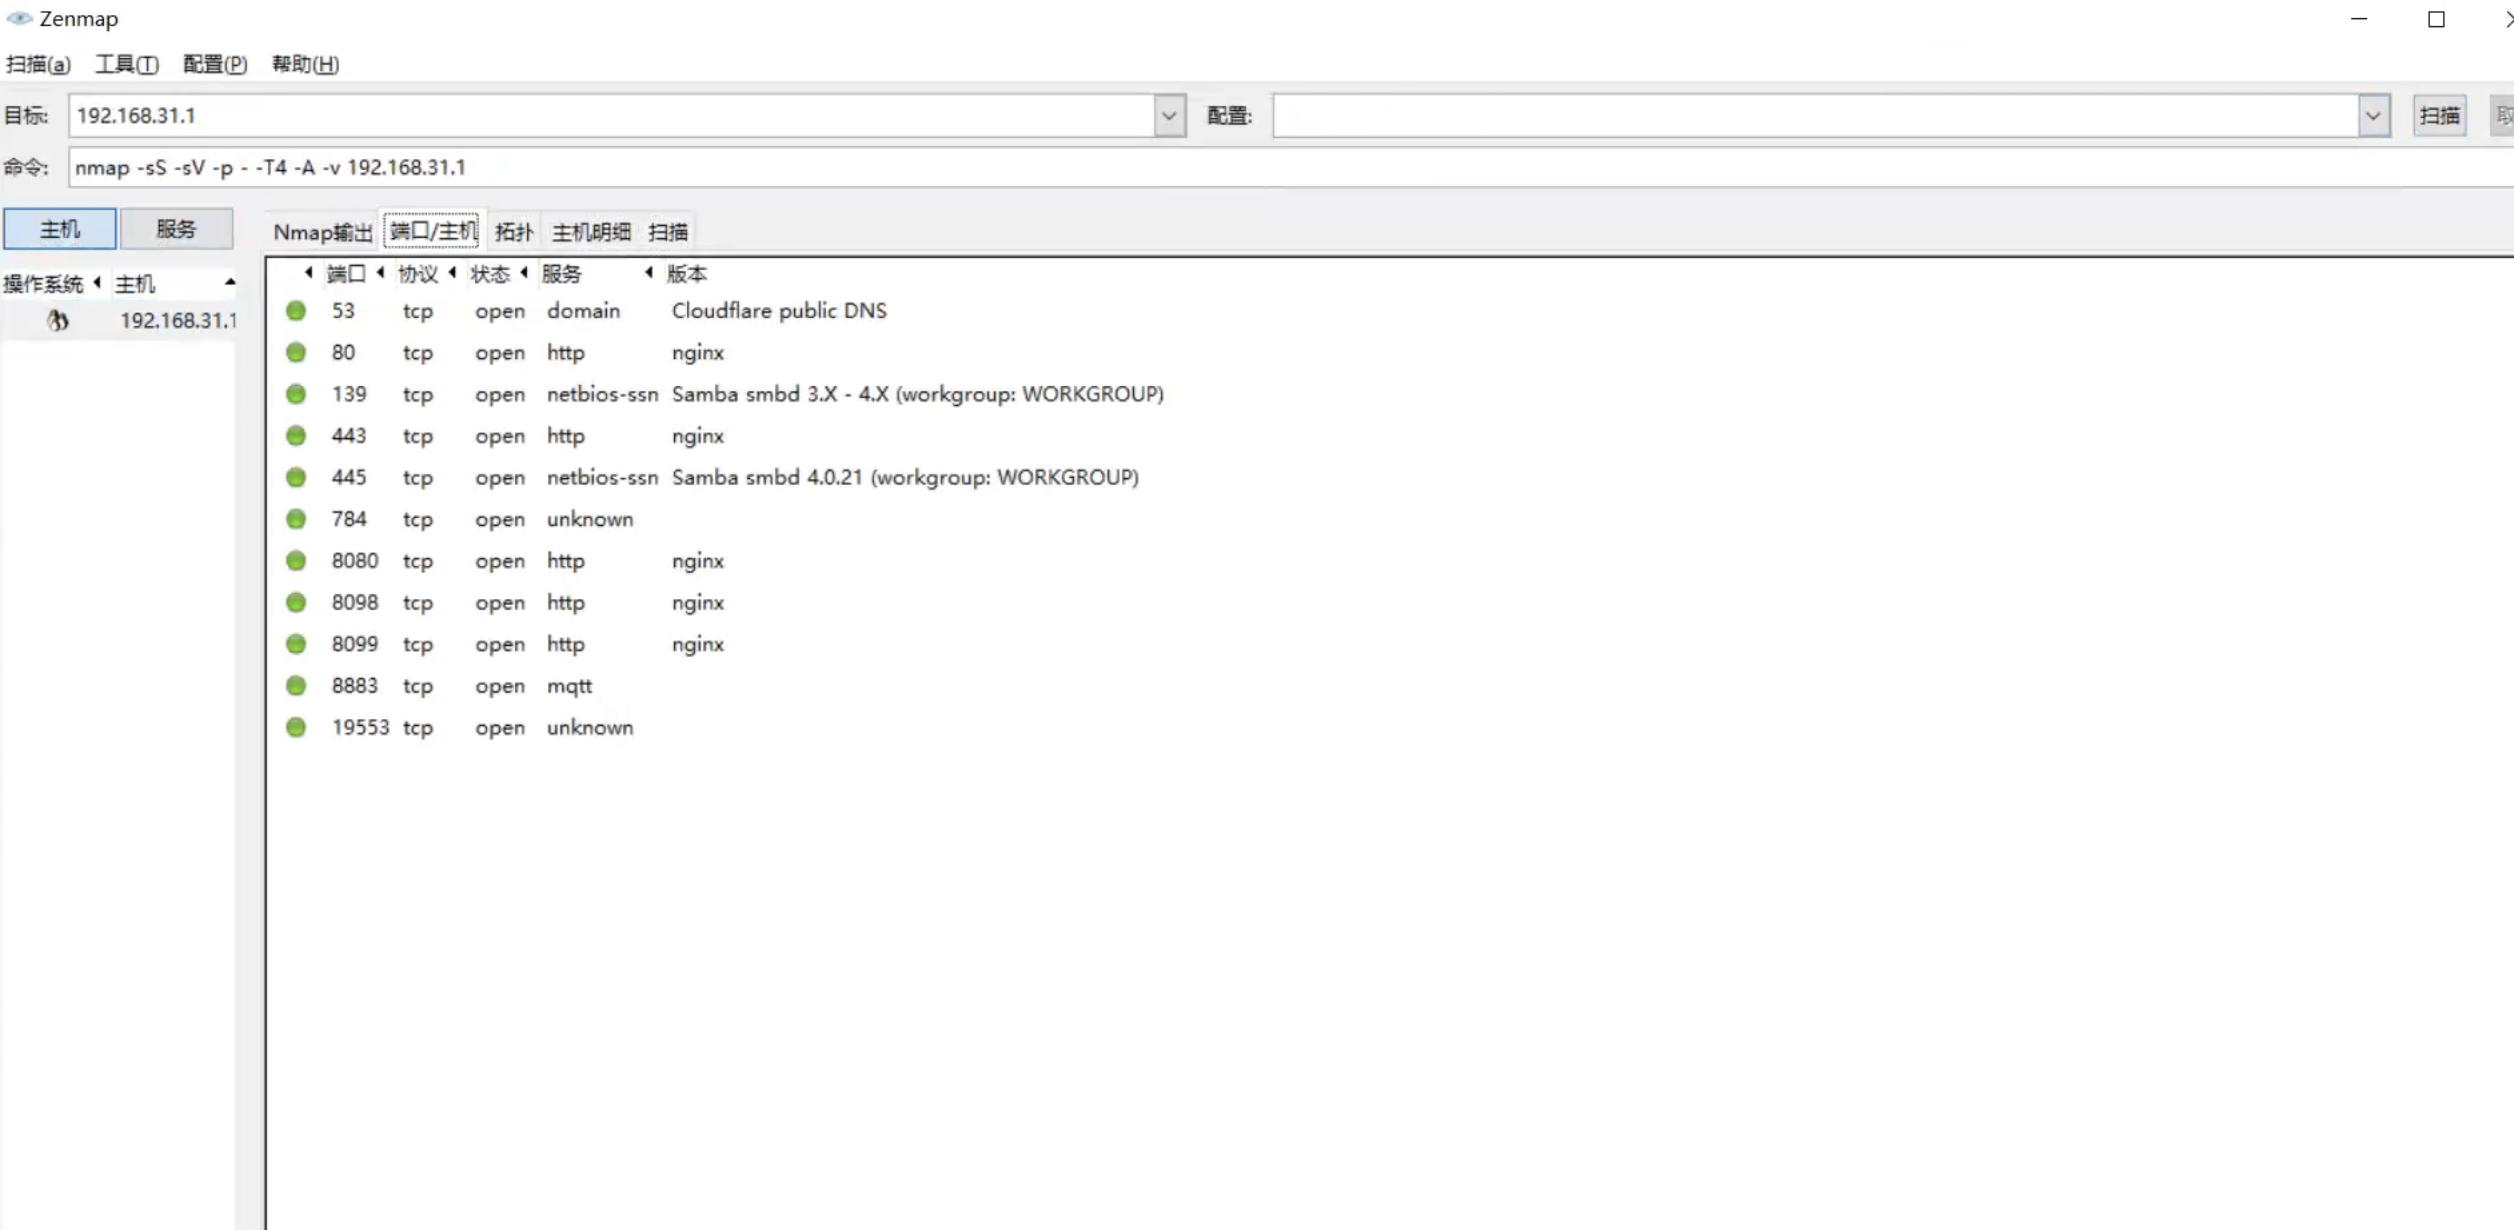Sort by the 版本 version column header
Image resolution: width=2514 pixels, height=1230 pixels.
pos(686,274)
